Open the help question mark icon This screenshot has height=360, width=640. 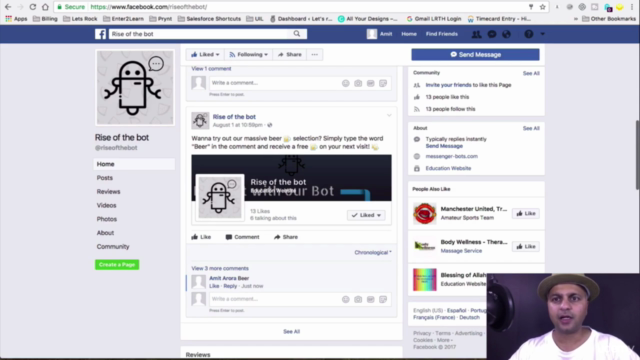click(x=529, y=34)
